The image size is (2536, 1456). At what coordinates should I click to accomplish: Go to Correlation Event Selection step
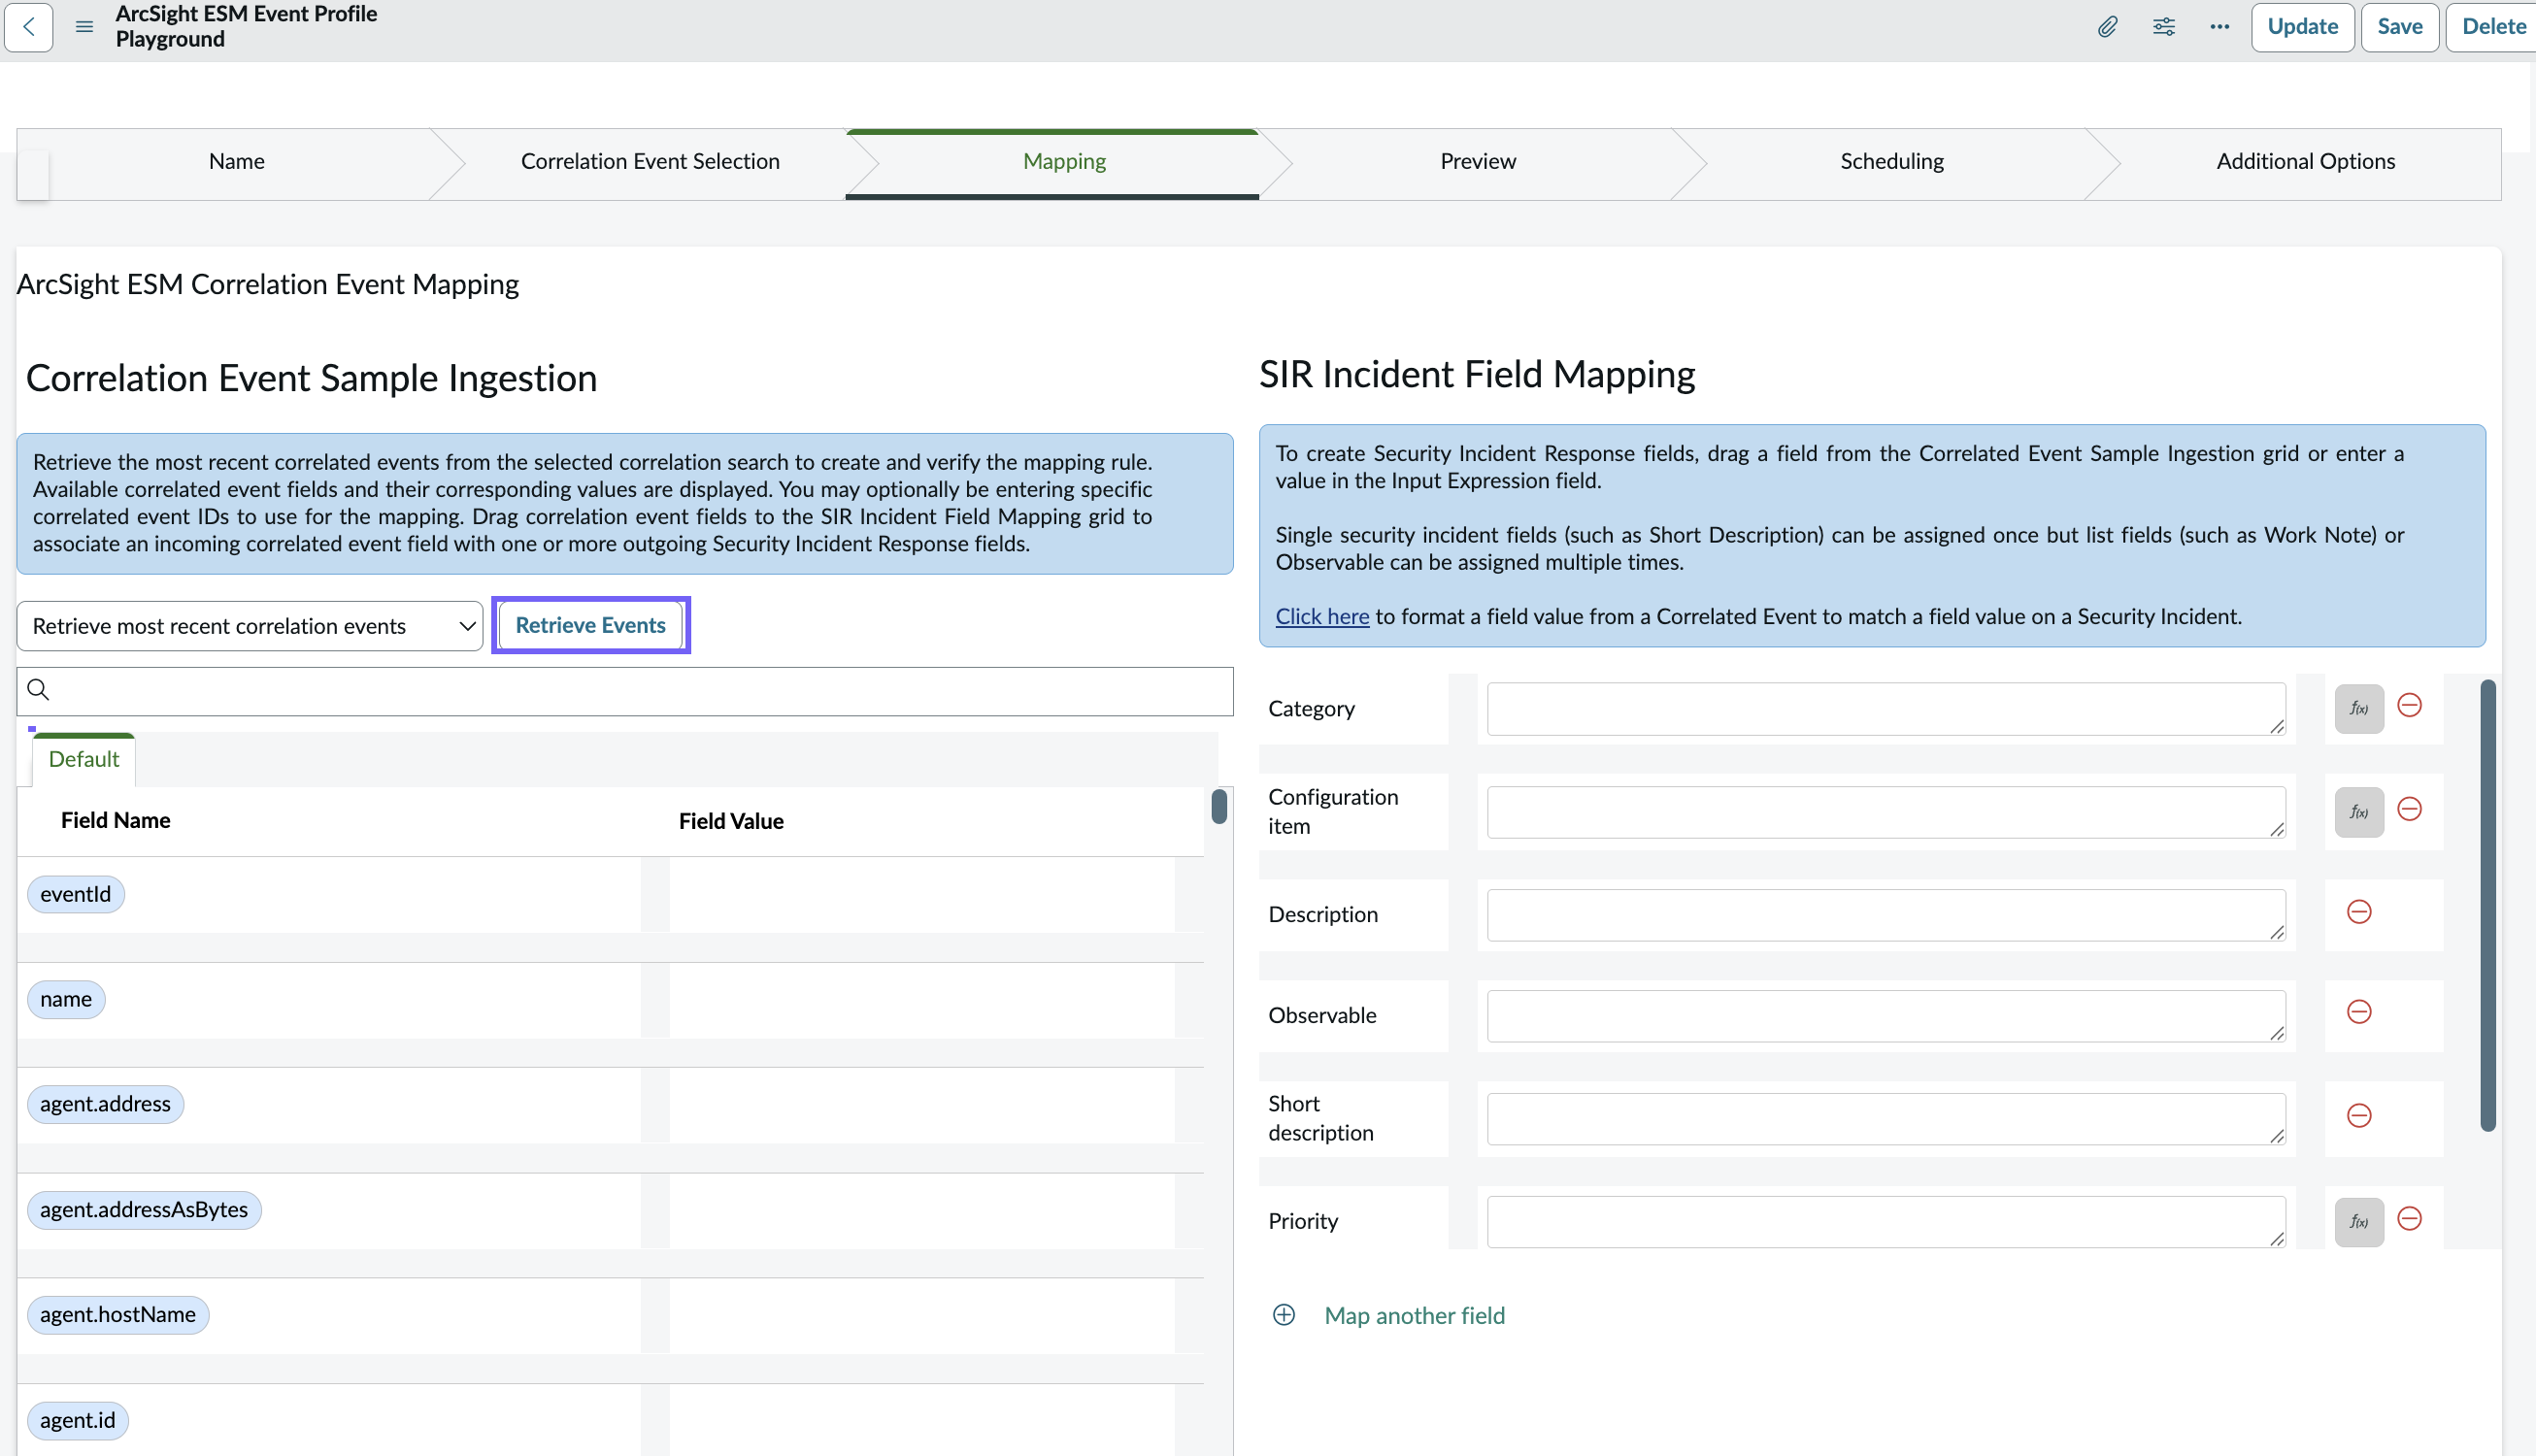coord(650,162)
